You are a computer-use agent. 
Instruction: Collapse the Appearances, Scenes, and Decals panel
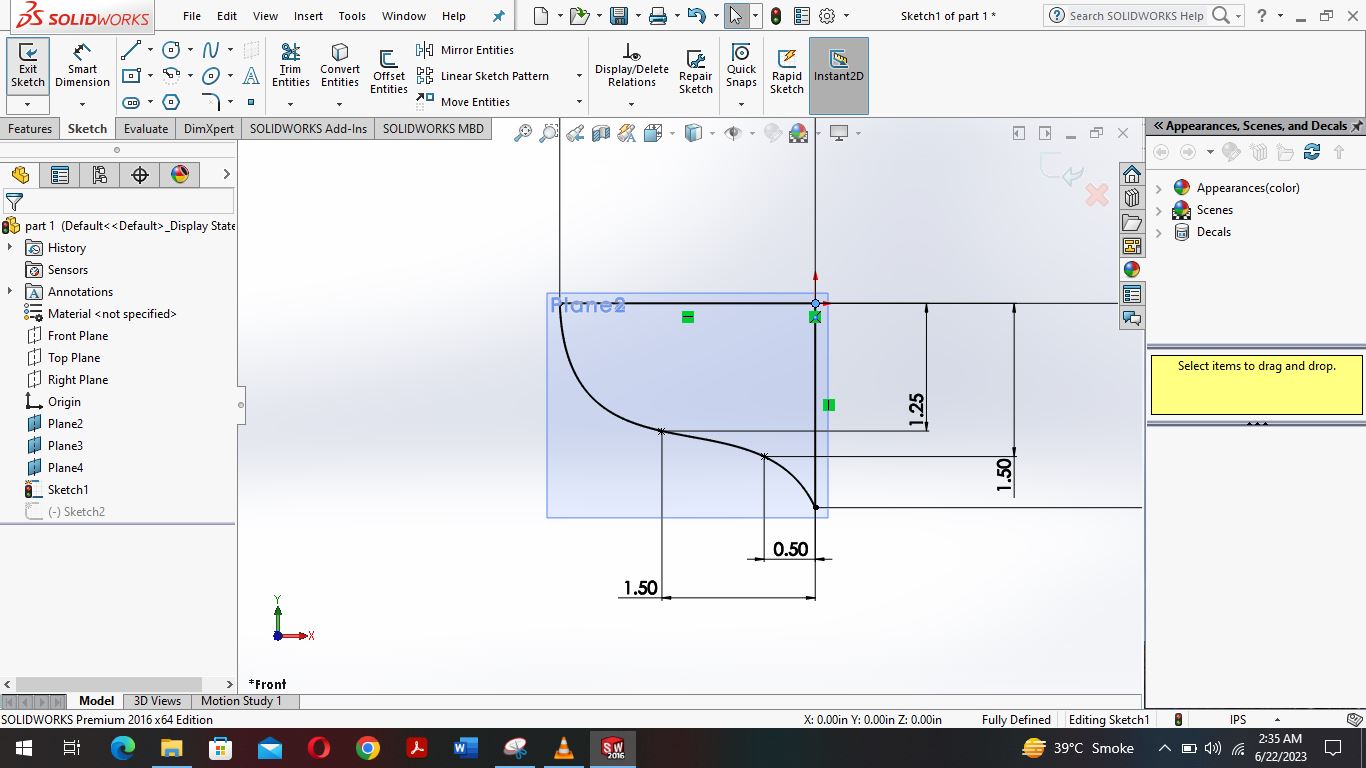1158,126
